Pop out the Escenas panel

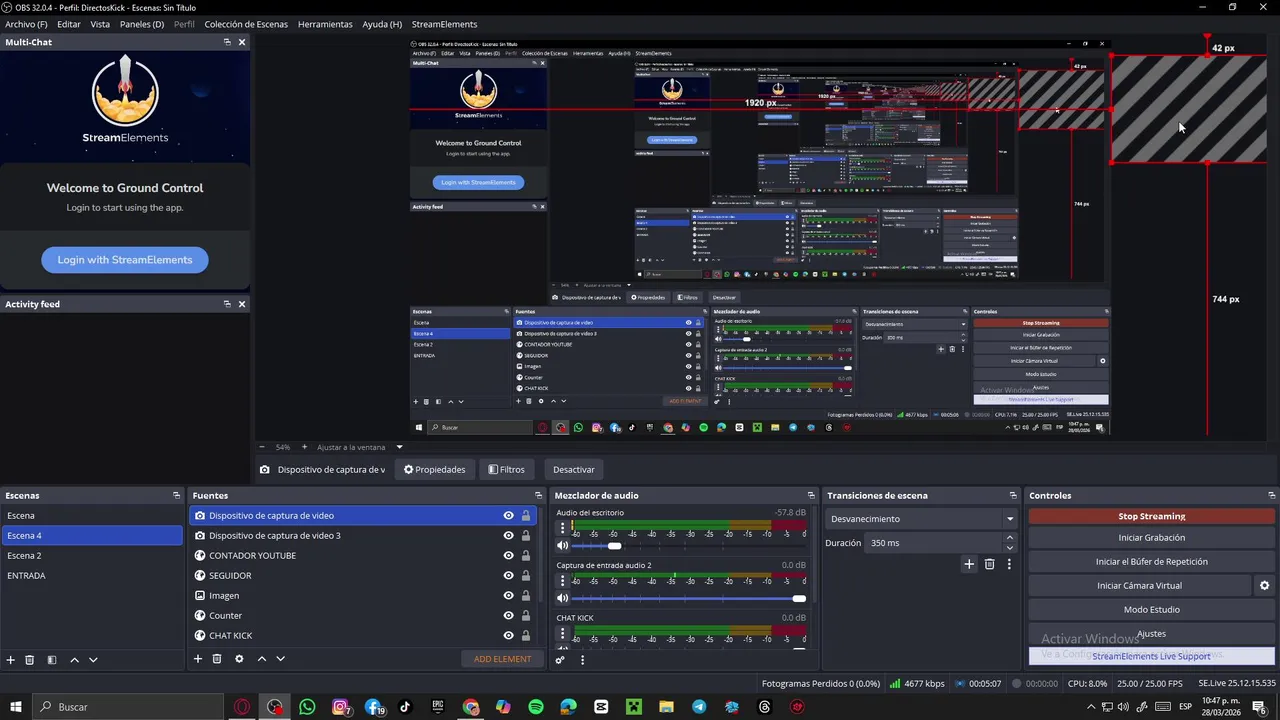(x=177, y=495)
